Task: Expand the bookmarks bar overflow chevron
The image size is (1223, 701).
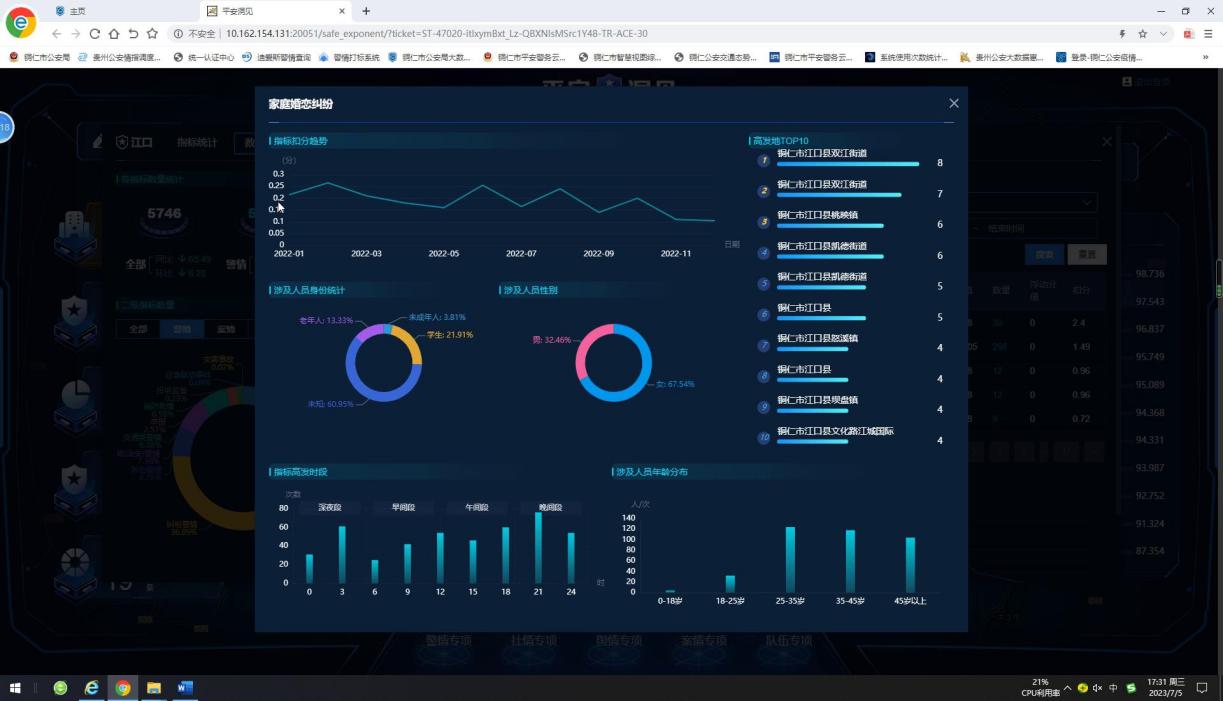Action: [1209, 57]
